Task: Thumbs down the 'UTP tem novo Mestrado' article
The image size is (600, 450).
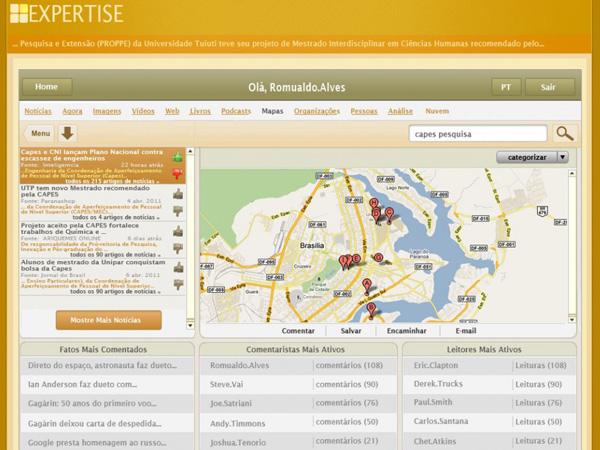Action: tap(178, 210)
